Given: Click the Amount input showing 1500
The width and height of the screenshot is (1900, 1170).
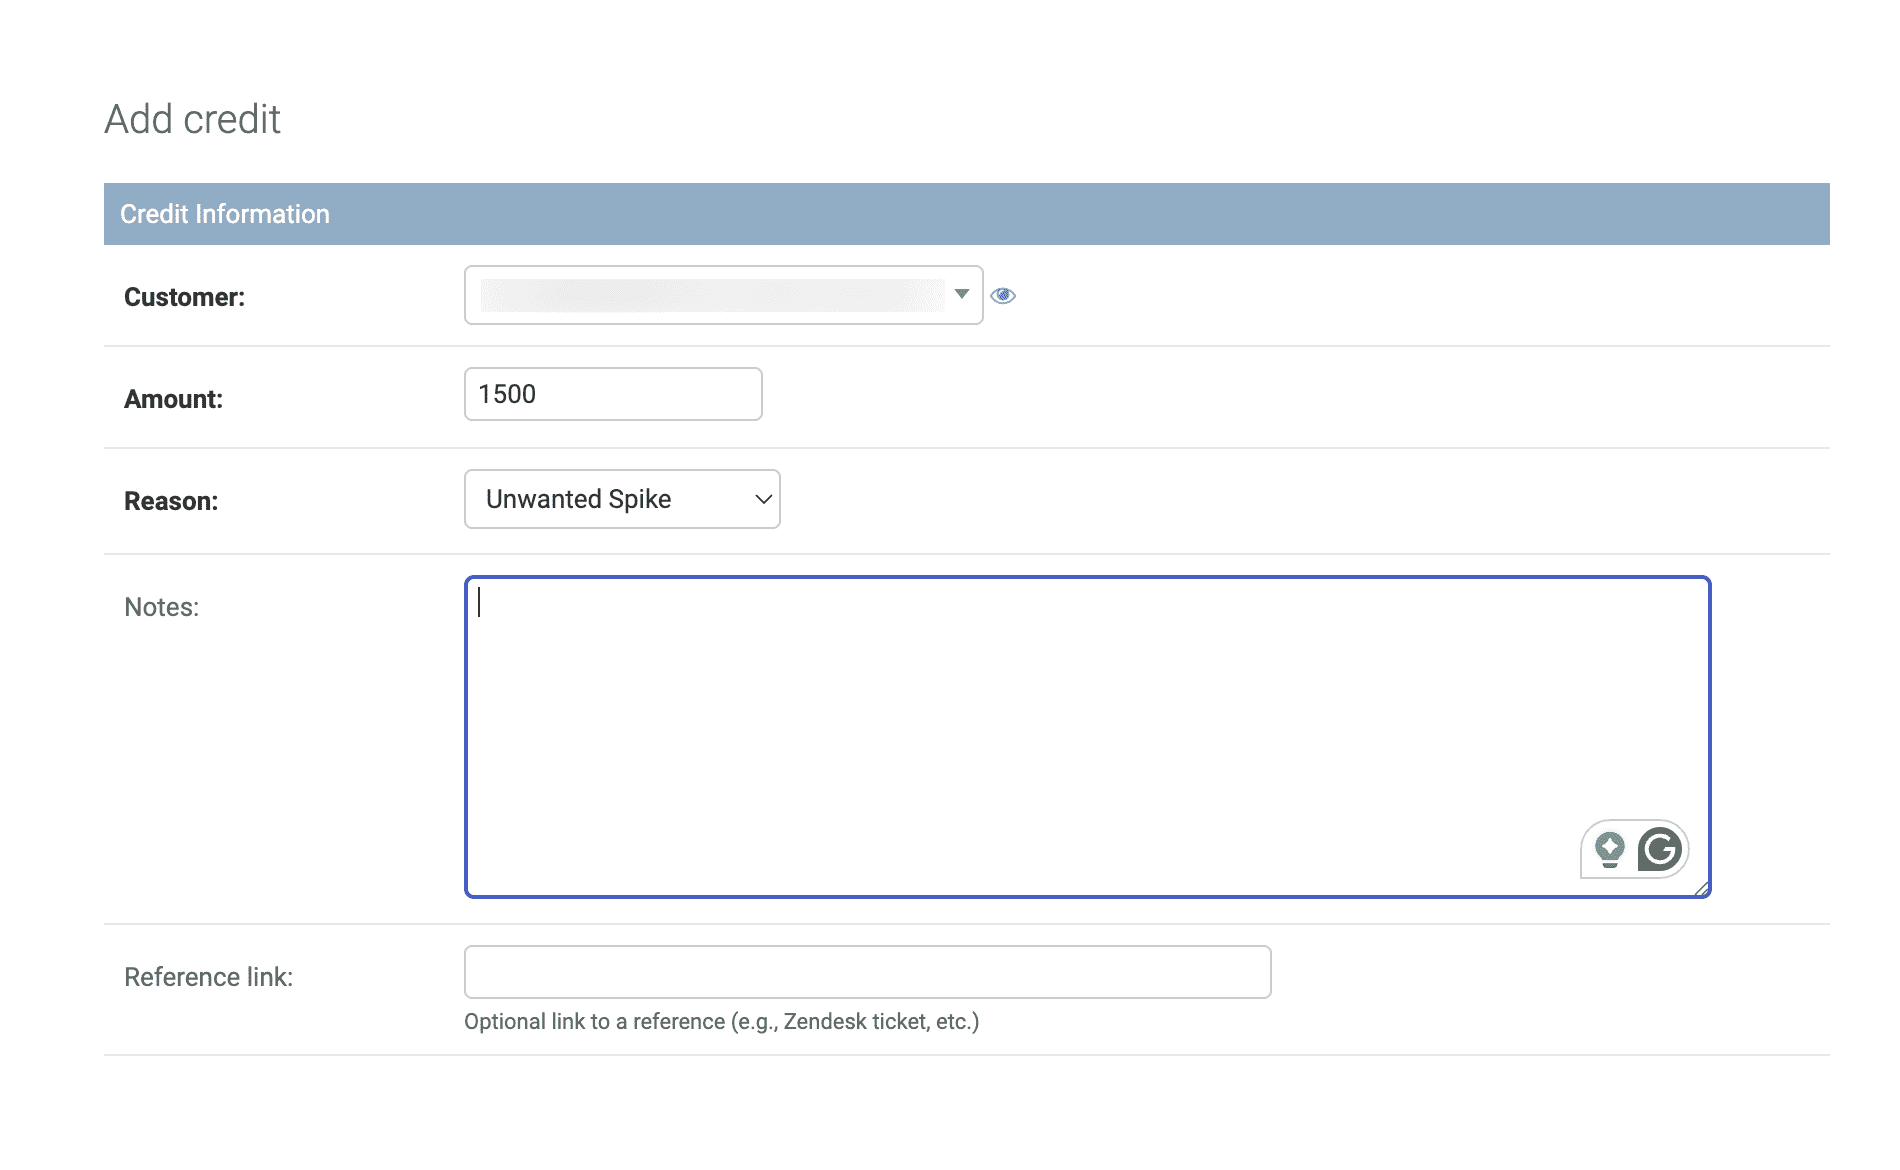Looking at the screenshot, I should [x=612, y=393].
